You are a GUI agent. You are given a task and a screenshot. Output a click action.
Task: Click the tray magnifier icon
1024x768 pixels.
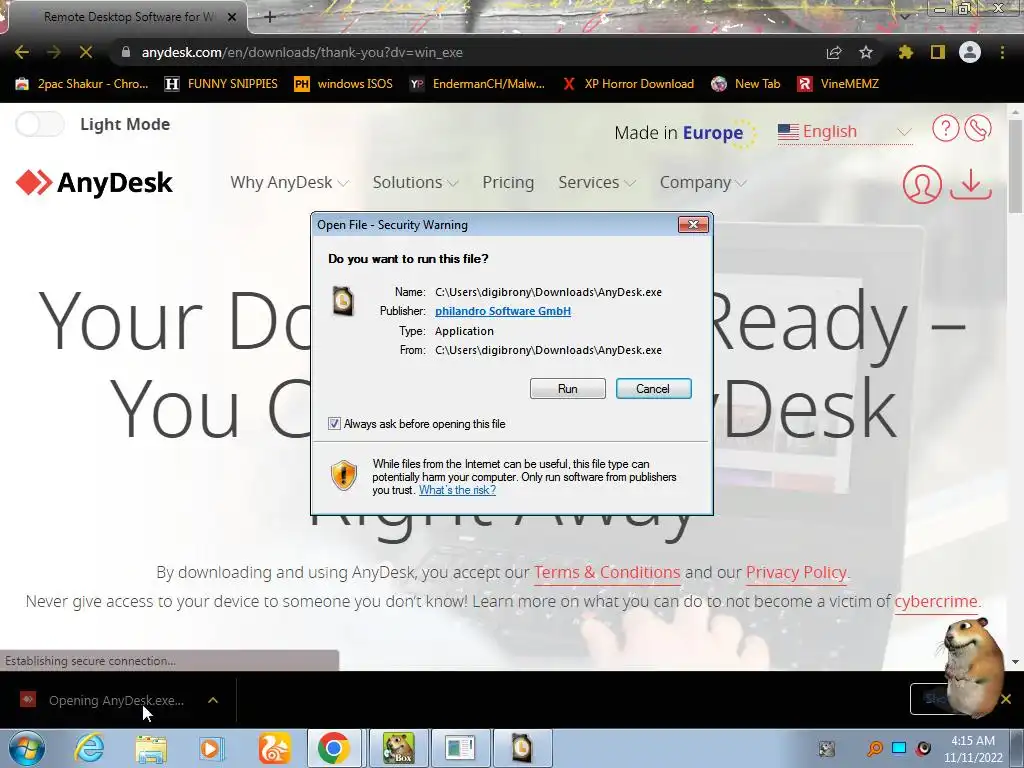coord(874,748)
